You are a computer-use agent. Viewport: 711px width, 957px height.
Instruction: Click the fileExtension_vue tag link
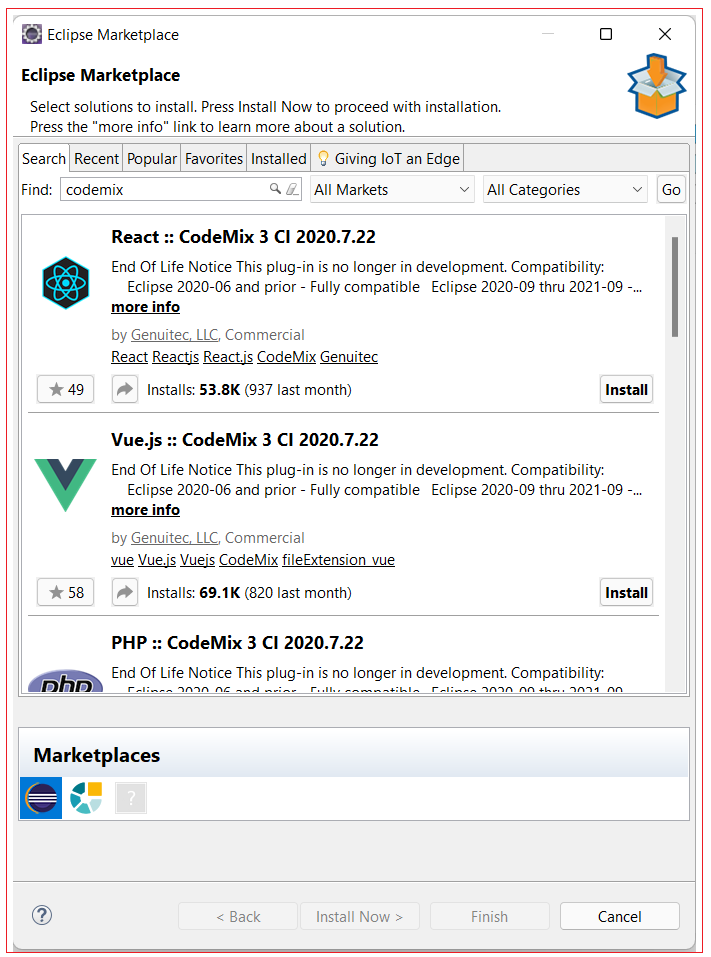tap(338, 560)
